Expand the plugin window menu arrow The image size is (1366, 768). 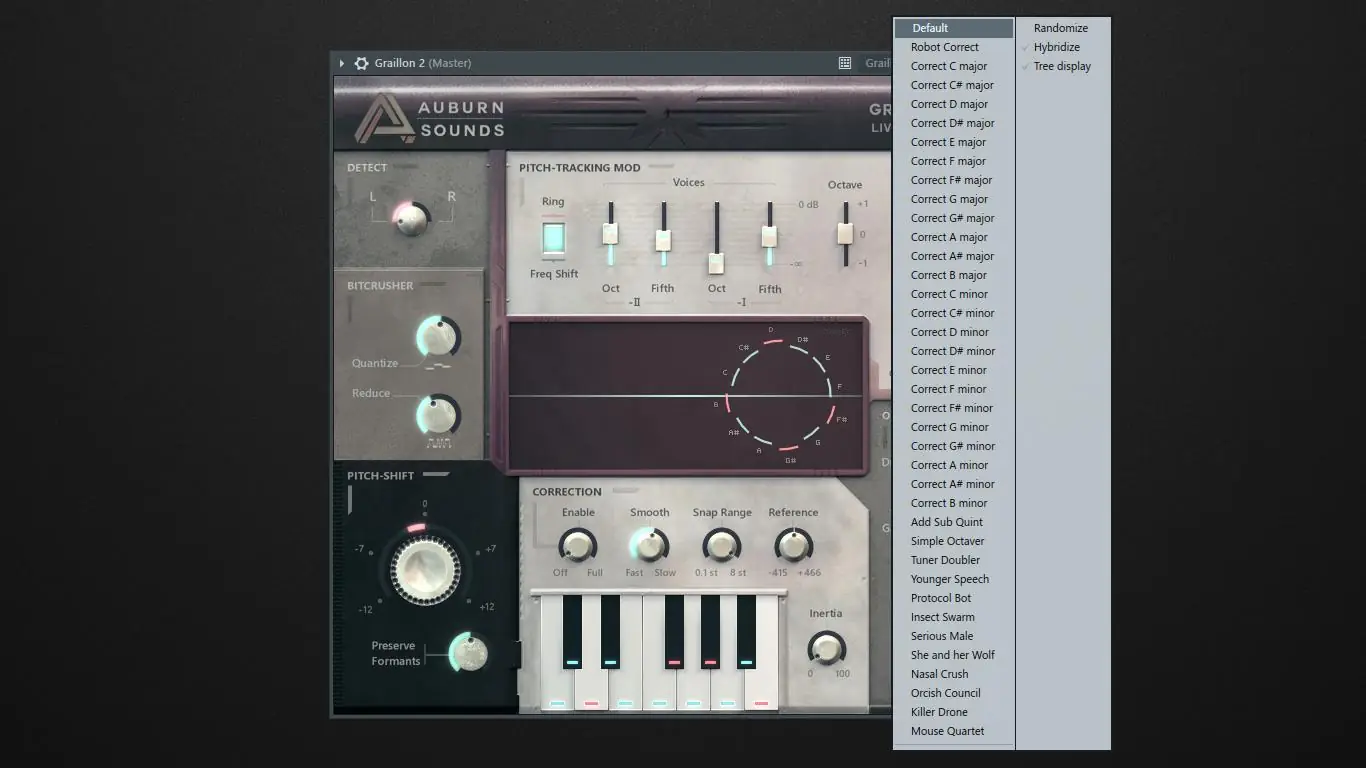click(342, 63)
